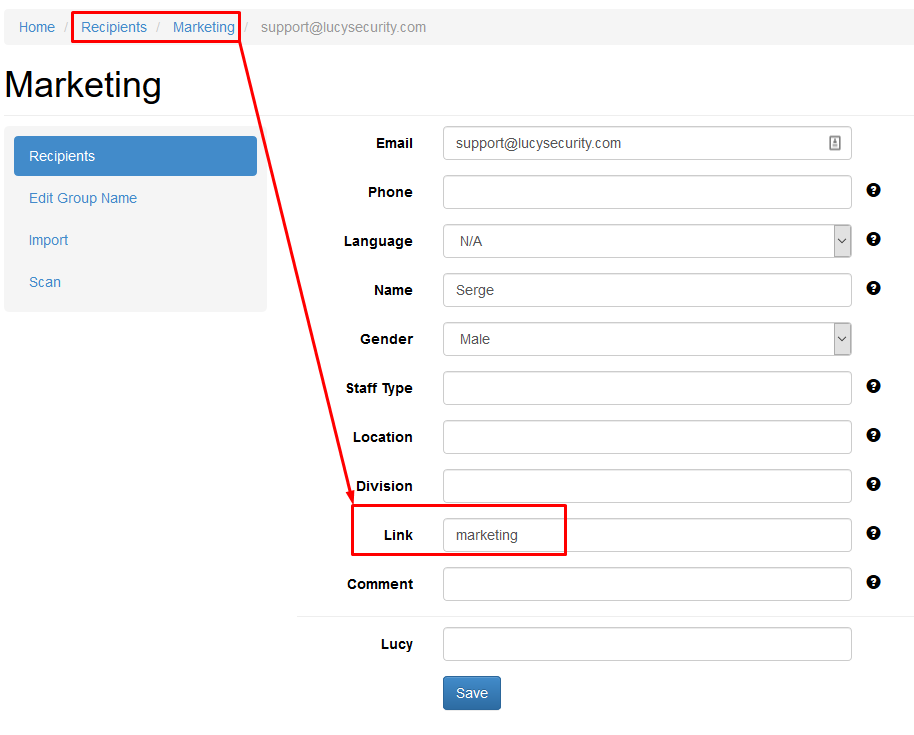Click contact card icon in Email field
This screenshot has height=735, width=914.
(834, 143)
